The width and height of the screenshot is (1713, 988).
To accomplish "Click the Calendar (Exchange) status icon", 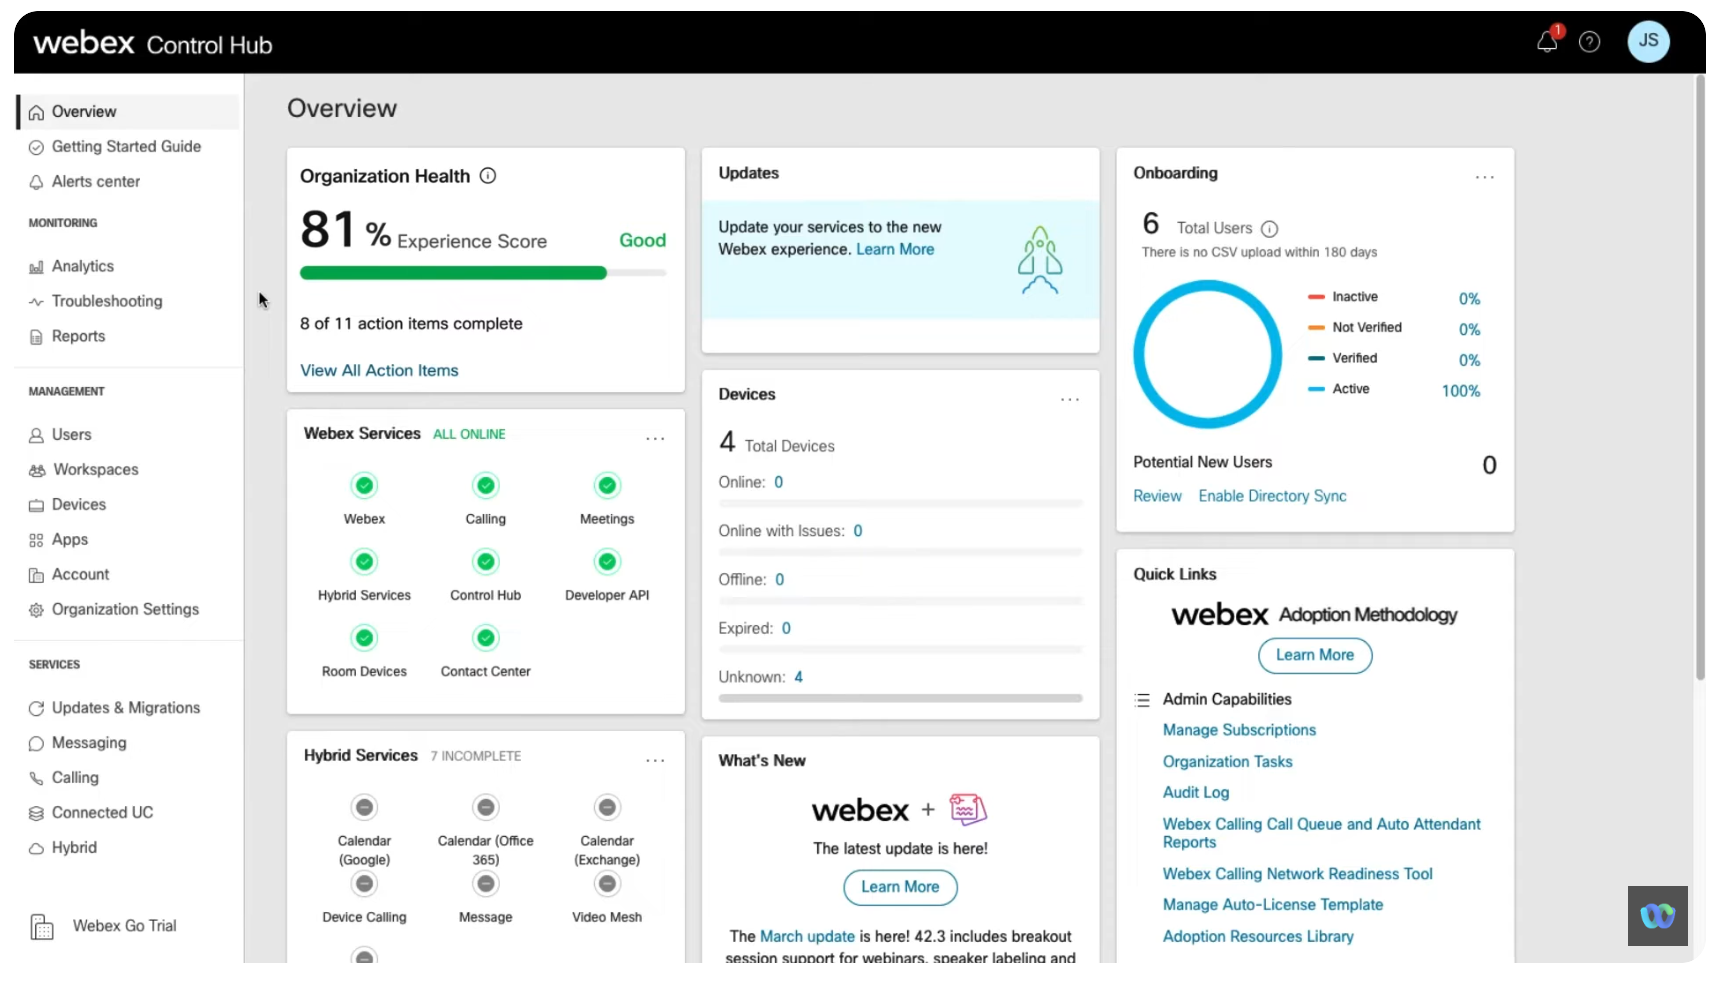I will click(x=607, y=807).
